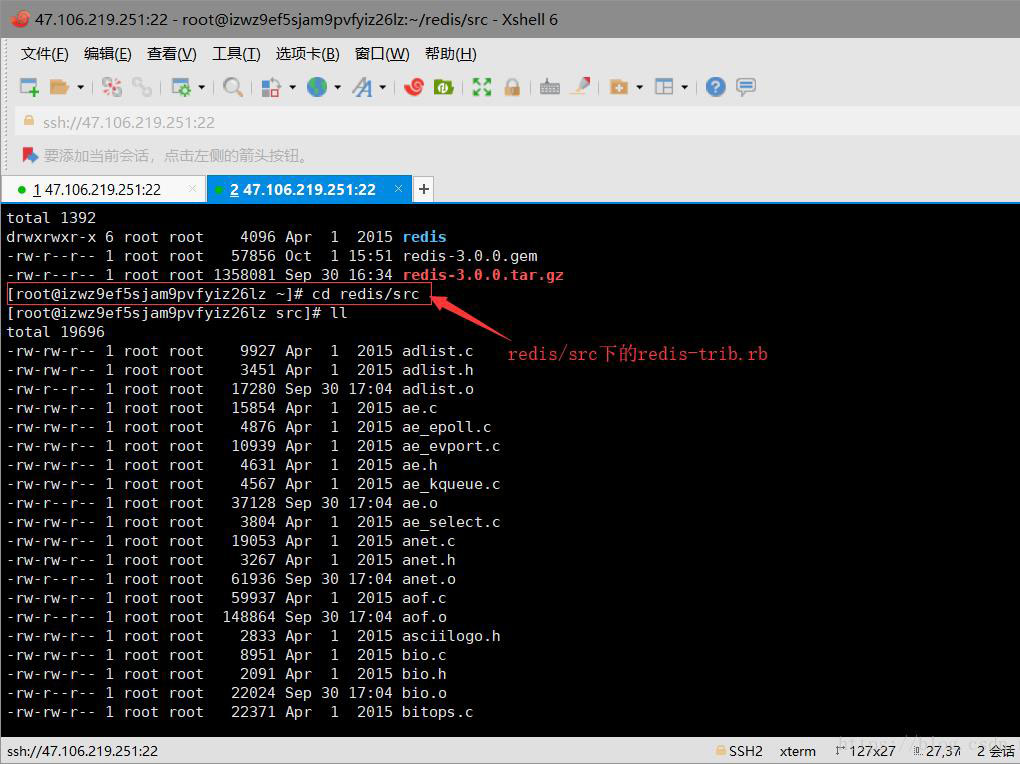Click the xterm status bar entry
Viewport: 1020px width, 764px height.
click(x=798, y=751)
